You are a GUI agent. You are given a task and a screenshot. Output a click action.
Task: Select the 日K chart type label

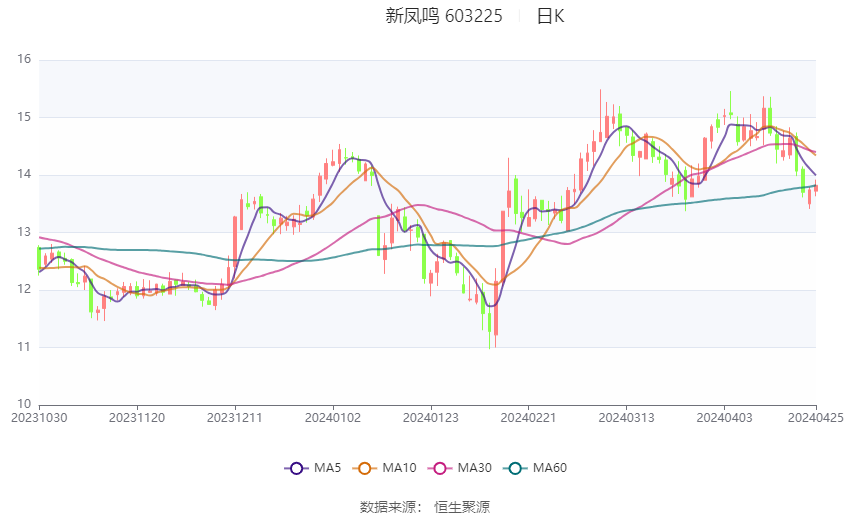coord(550,16)
